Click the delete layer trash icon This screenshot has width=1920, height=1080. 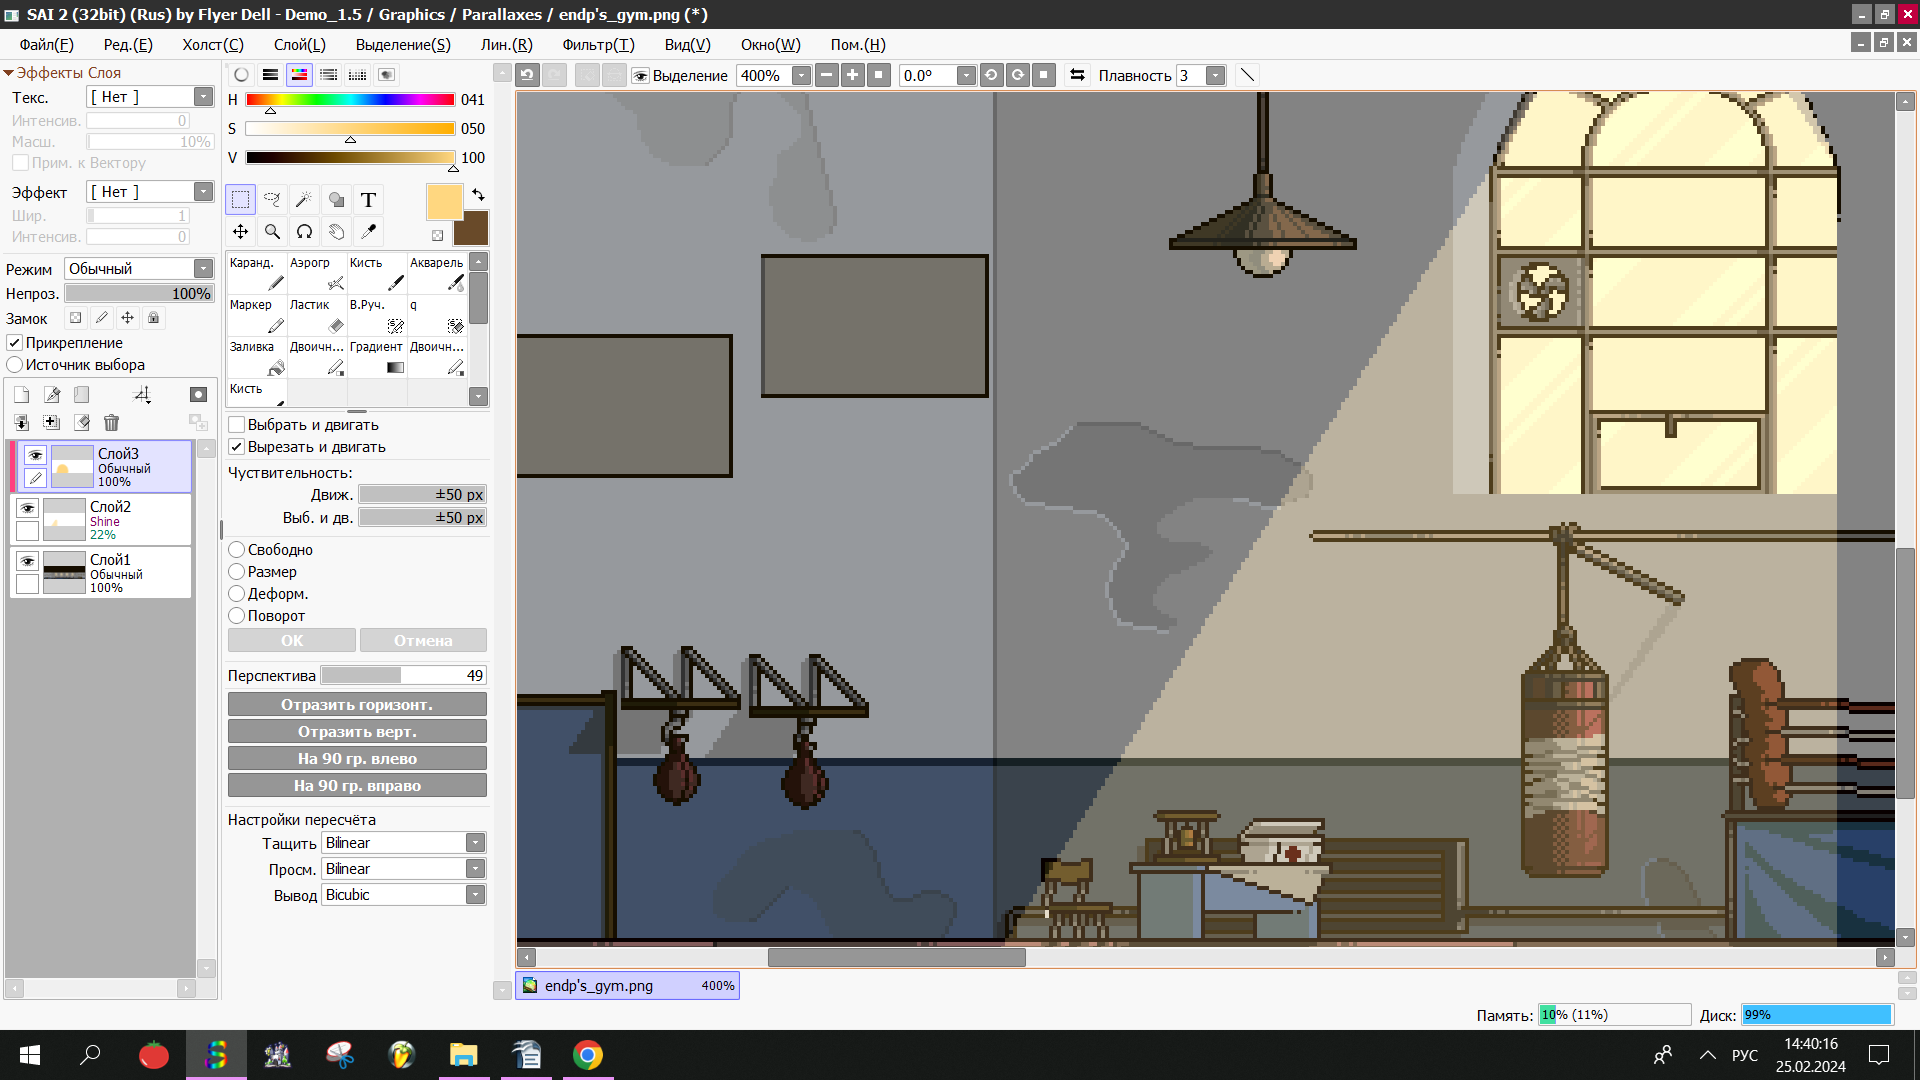[x=111, y=423]
